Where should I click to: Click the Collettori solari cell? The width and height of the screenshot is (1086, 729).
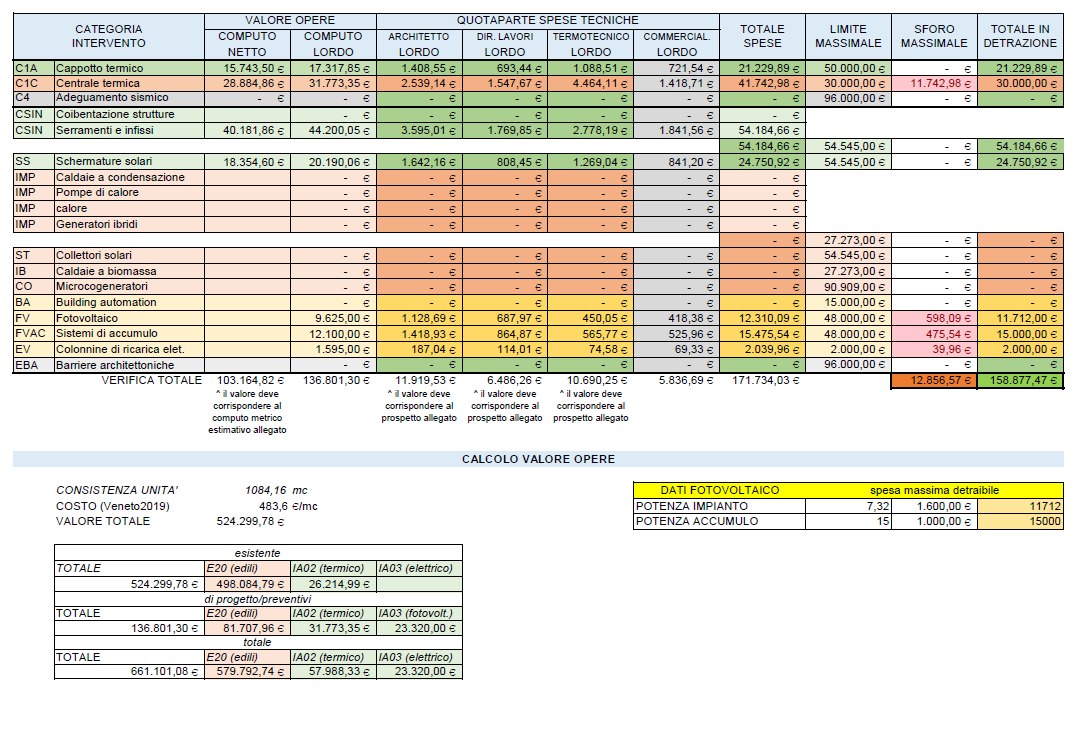(130, 256)
